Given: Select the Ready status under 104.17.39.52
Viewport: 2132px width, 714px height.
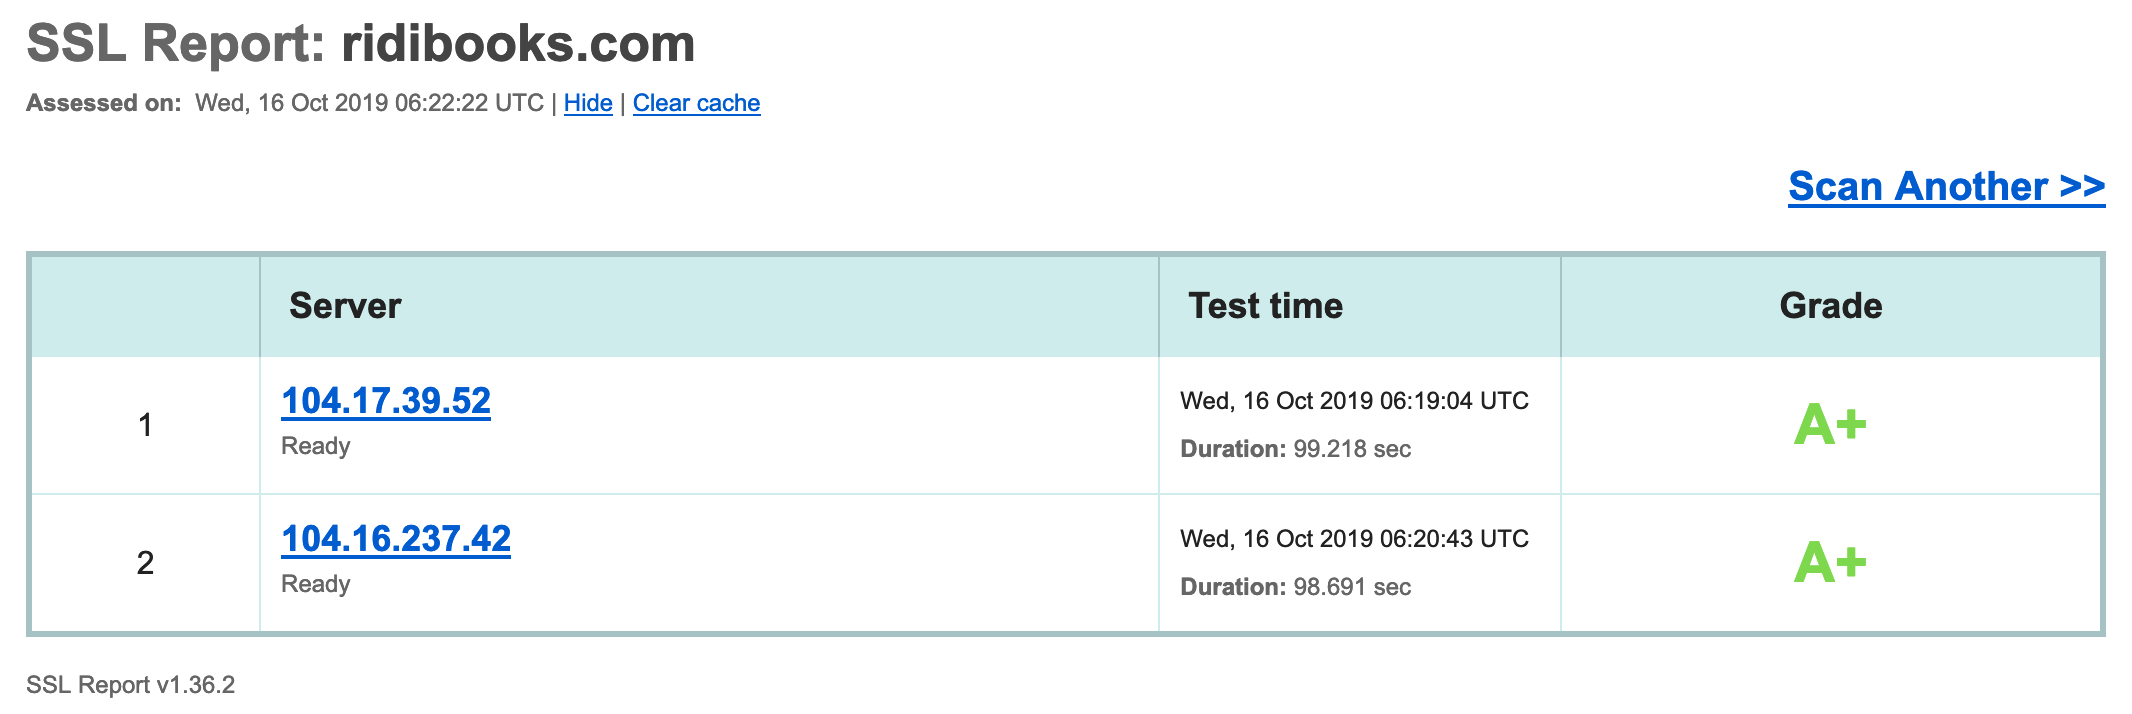Looking at the screenshot, I should [316, 446].
